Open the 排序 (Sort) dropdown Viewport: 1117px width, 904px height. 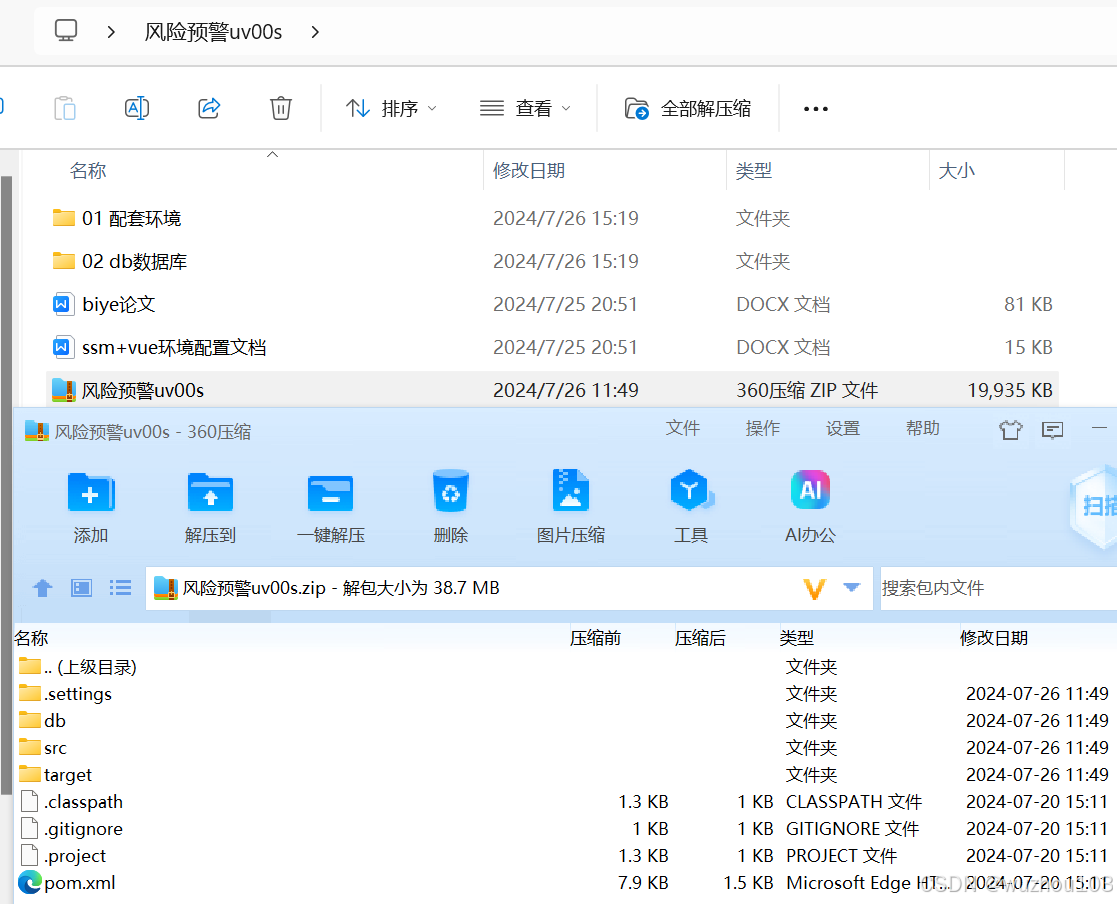click(389, 108)
